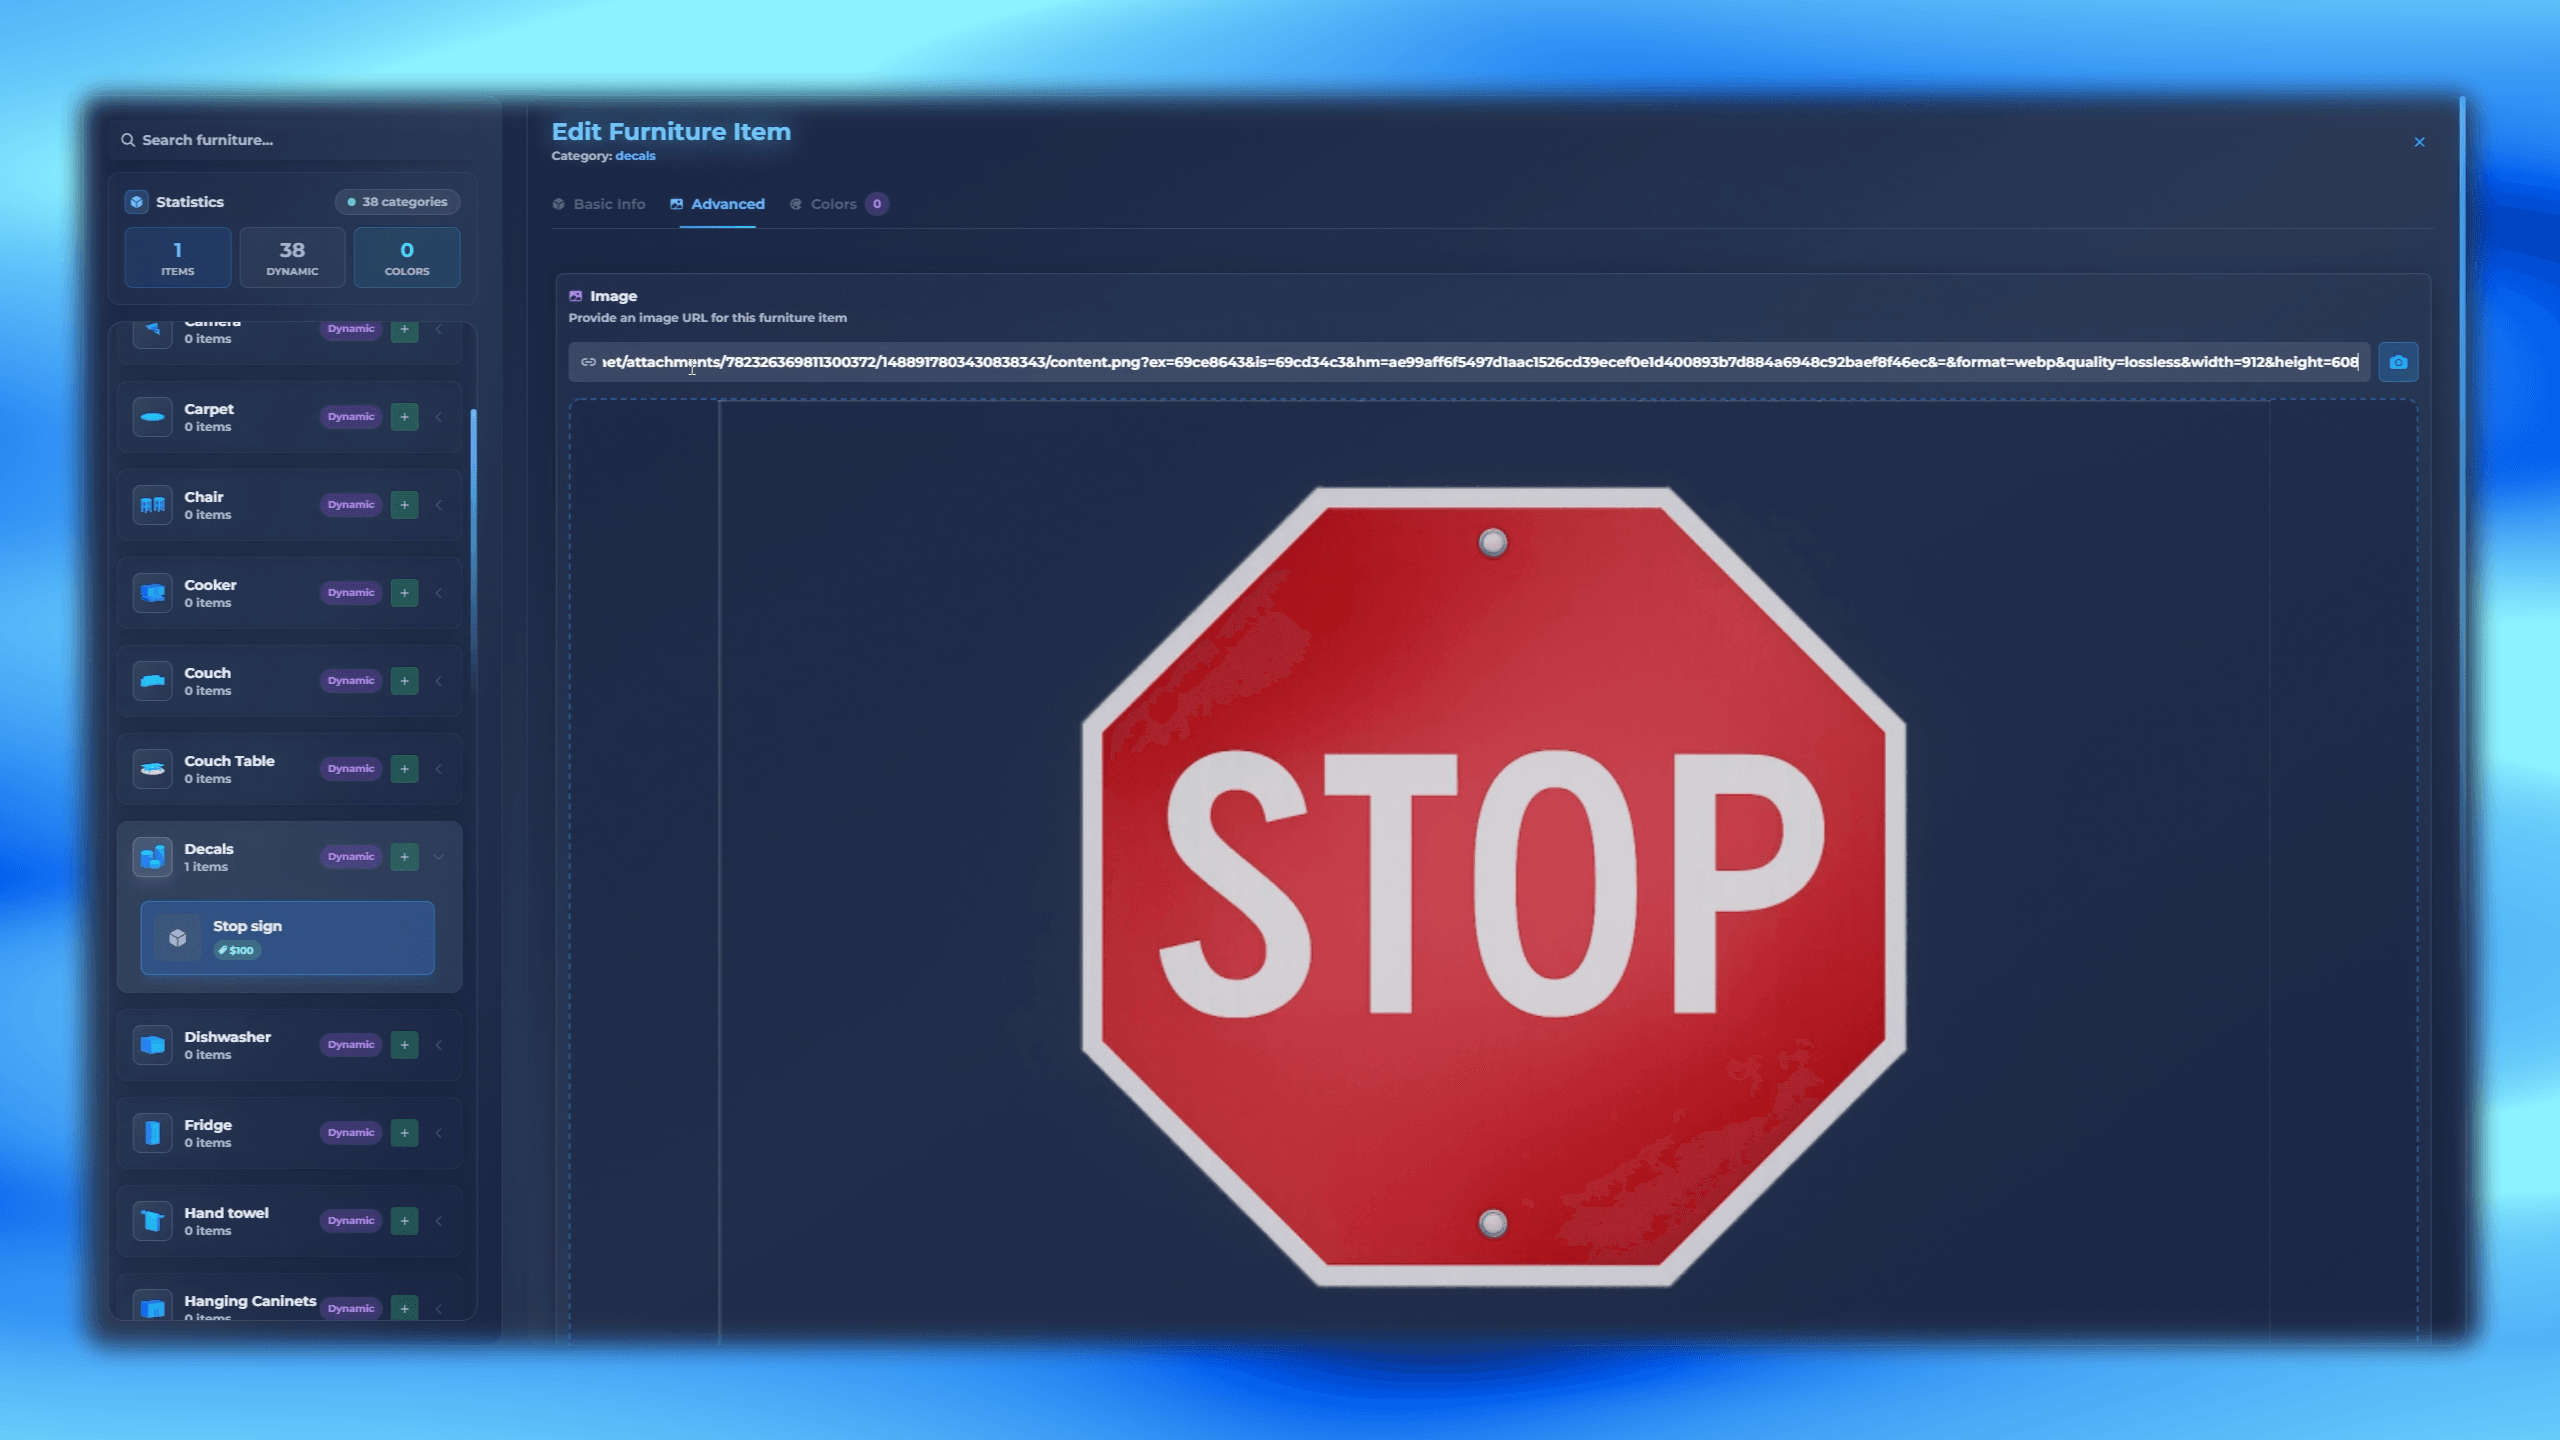Expand the Fridge category chevron
The width and height of the screenshot is (2560, 1440).
[439, 1133]
